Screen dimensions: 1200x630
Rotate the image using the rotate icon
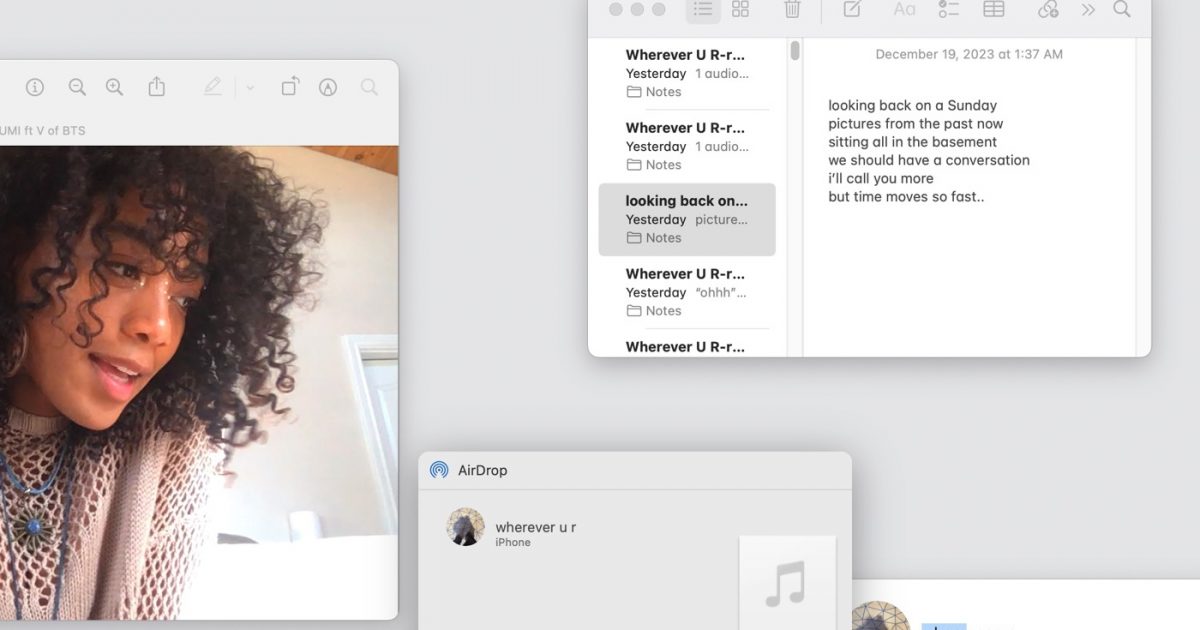(289, 87)
